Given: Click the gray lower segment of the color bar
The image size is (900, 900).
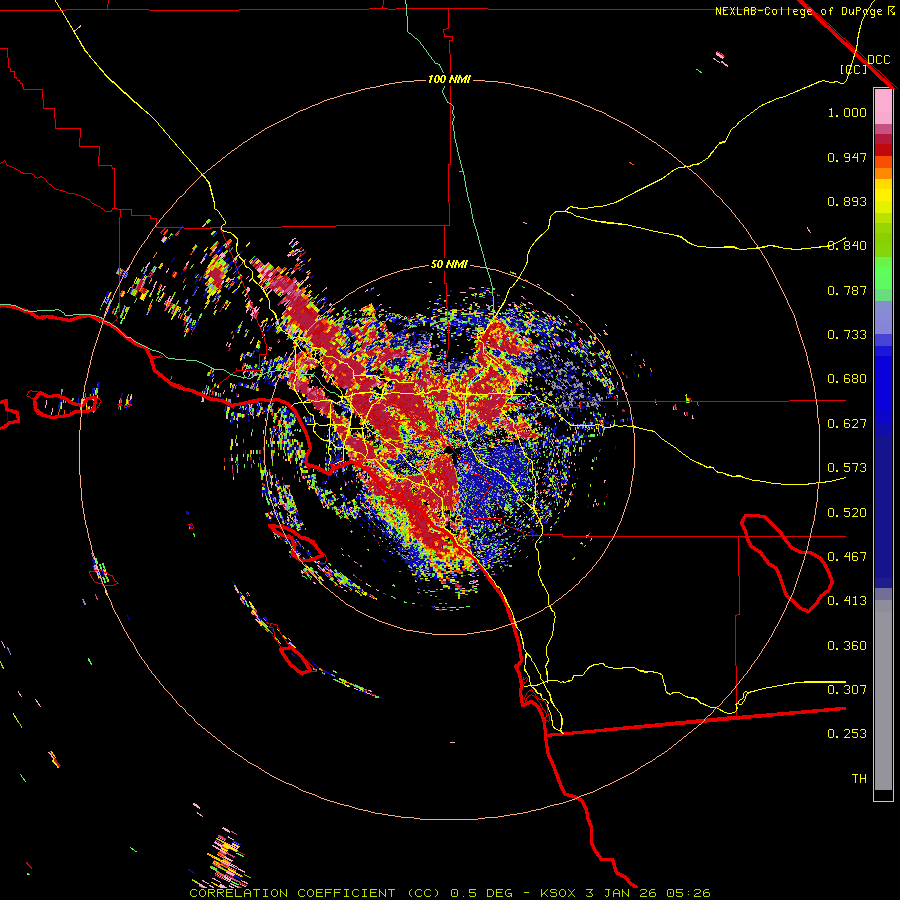Looking at the screenshot, I should [883, 695].
